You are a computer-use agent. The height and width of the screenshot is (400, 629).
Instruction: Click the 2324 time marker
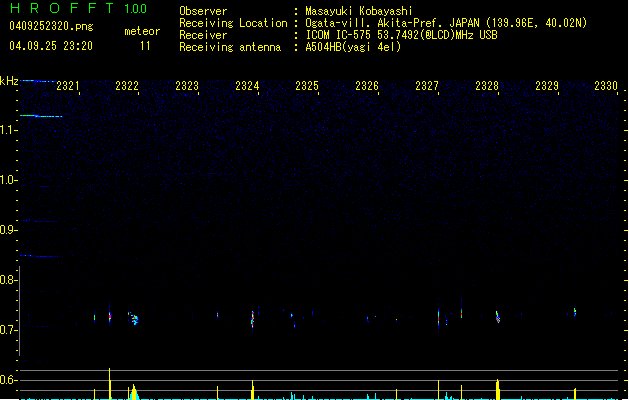pos(247,86)
